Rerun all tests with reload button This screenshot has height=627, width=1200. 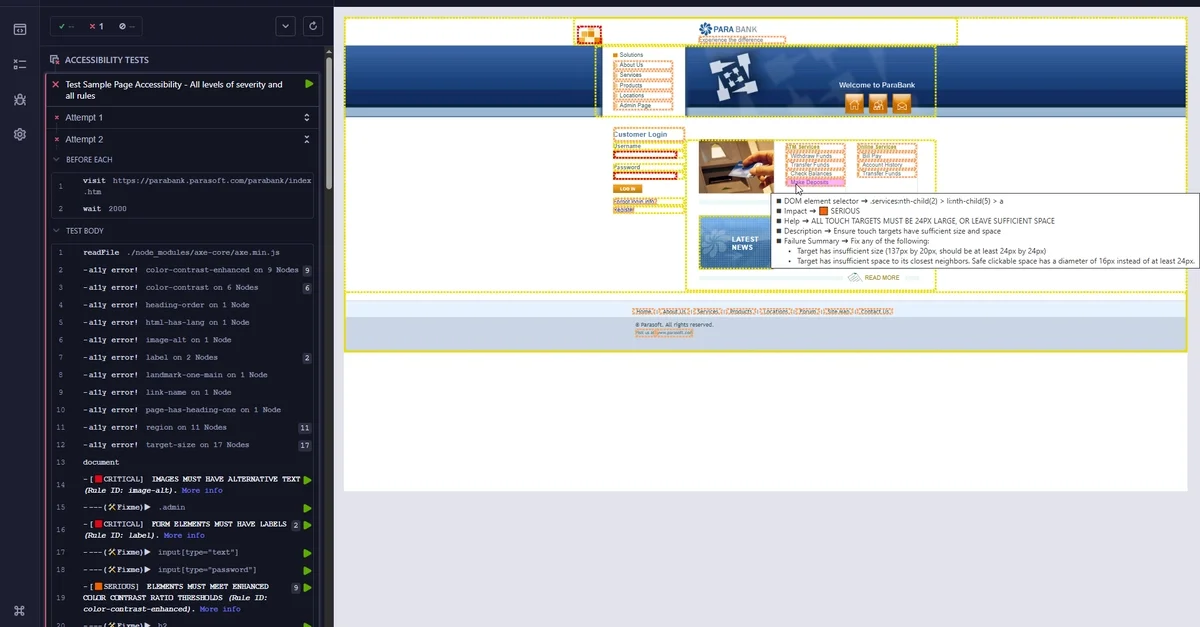pyautogui.click(x=313, y=26)
